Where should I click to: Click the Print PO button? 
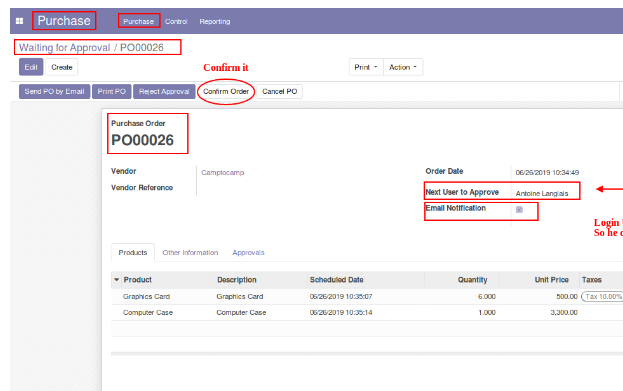click(x=112, y=91)
